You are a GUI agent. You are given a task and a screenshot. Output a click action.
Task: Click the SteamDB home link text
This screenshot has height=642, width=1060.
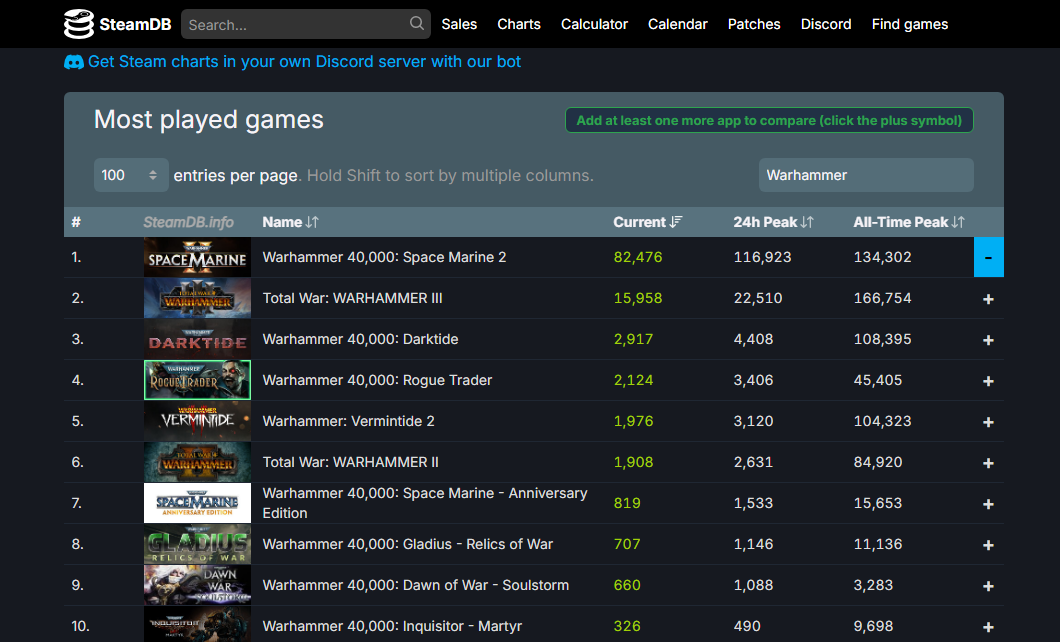click(135, 24)
